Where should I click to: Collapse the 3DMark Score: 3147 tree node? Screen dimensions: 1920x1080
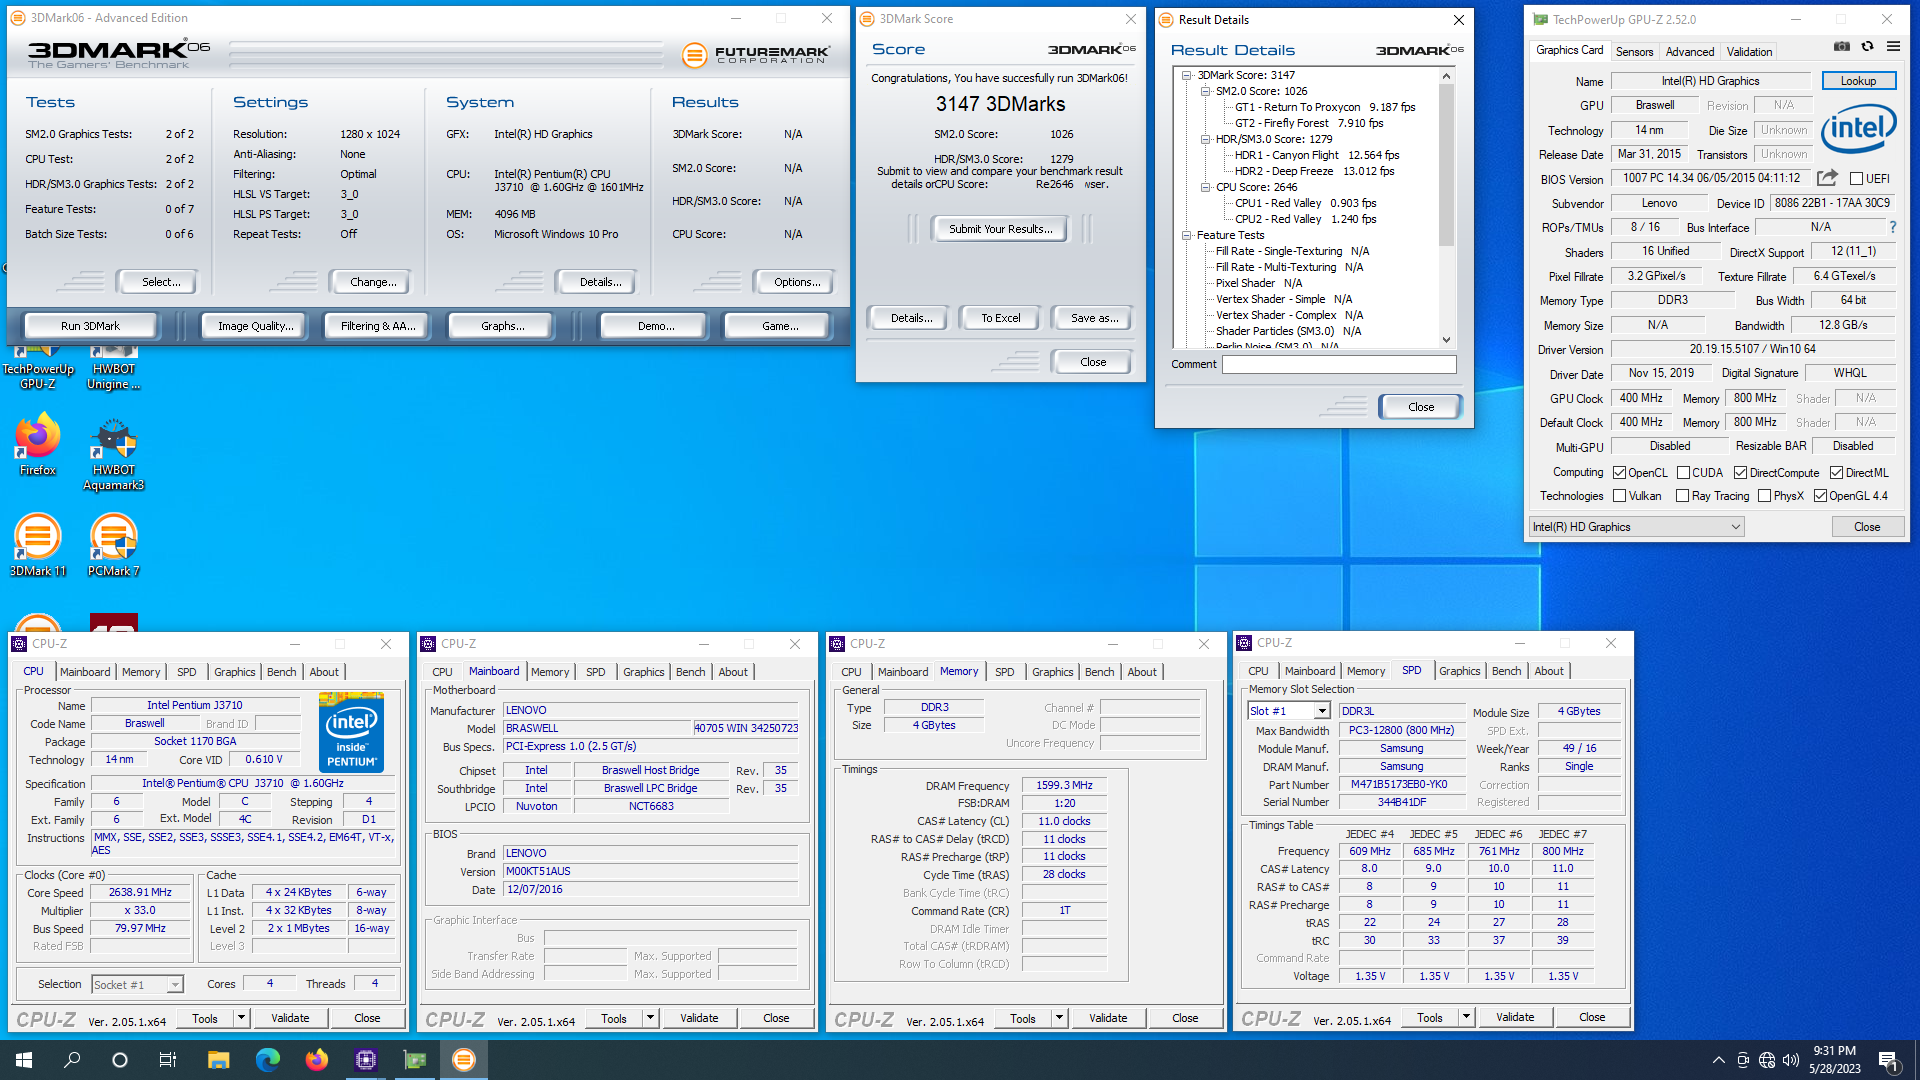(x=1187, y=75)
